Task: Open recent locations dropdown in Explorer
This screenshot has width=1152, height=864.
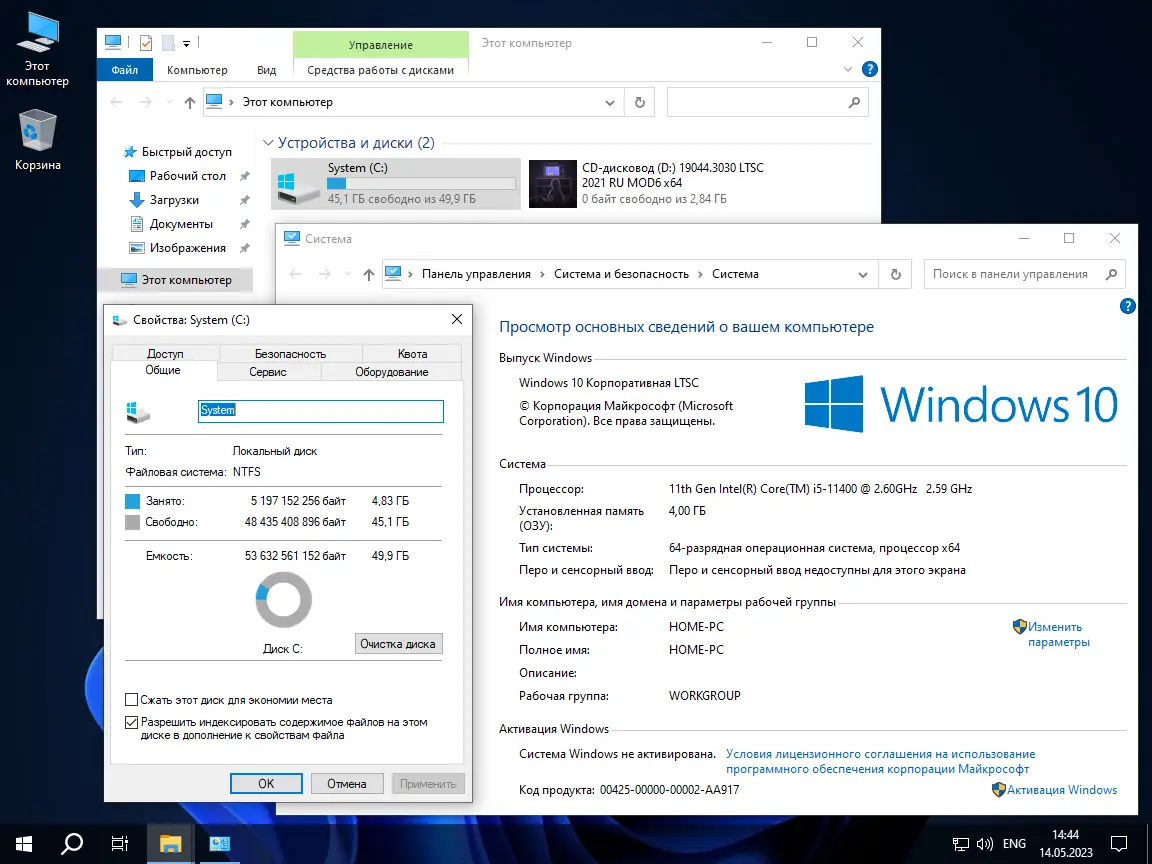Action: 169,102
